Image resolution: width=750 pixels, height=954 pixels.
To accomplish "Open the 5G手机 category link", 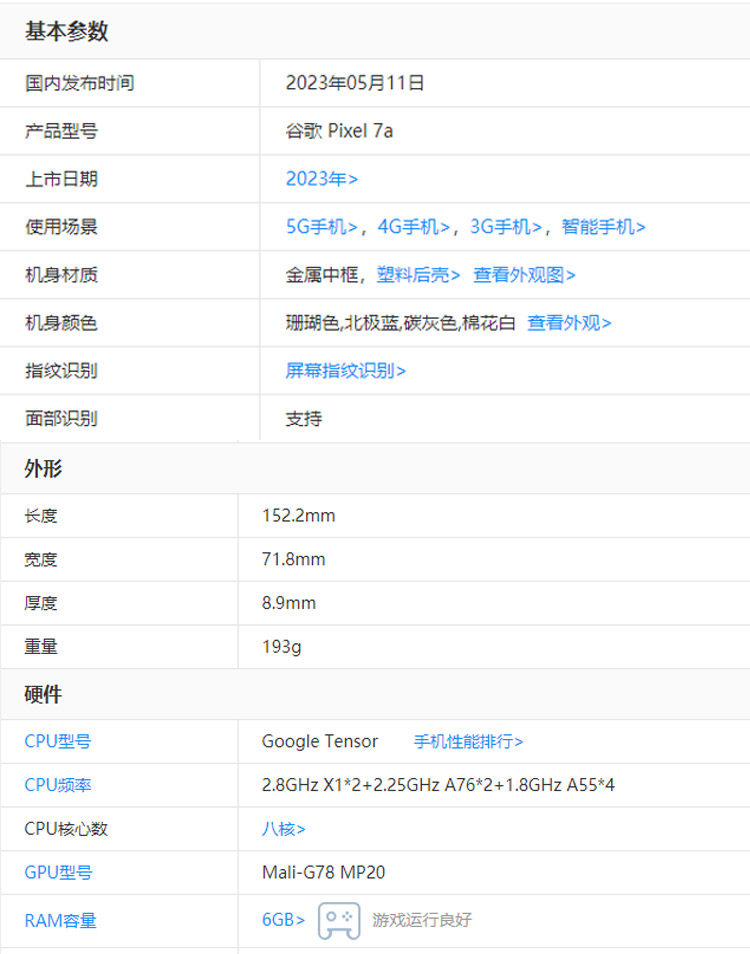I will [x=322, y=227].
